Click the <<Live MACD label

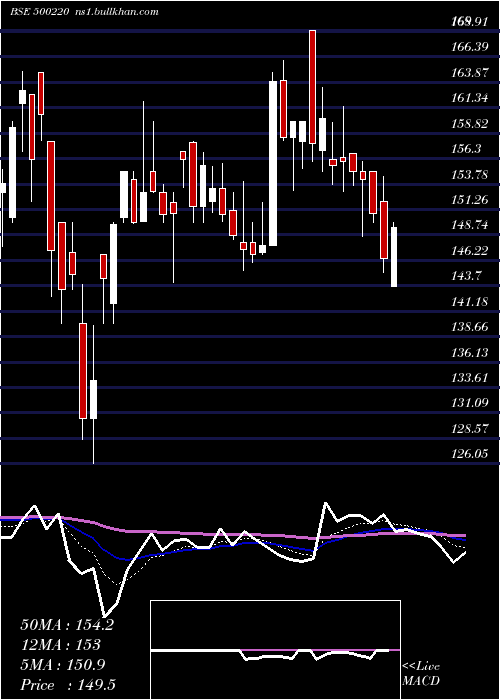coord(421,674)
